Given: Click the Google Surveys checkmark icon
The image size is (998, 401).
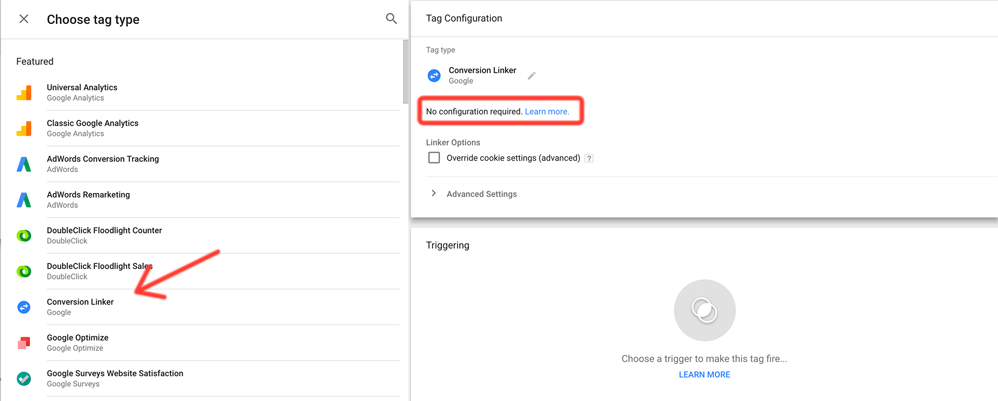Looking at the screenshot, I should coord(24,379).
